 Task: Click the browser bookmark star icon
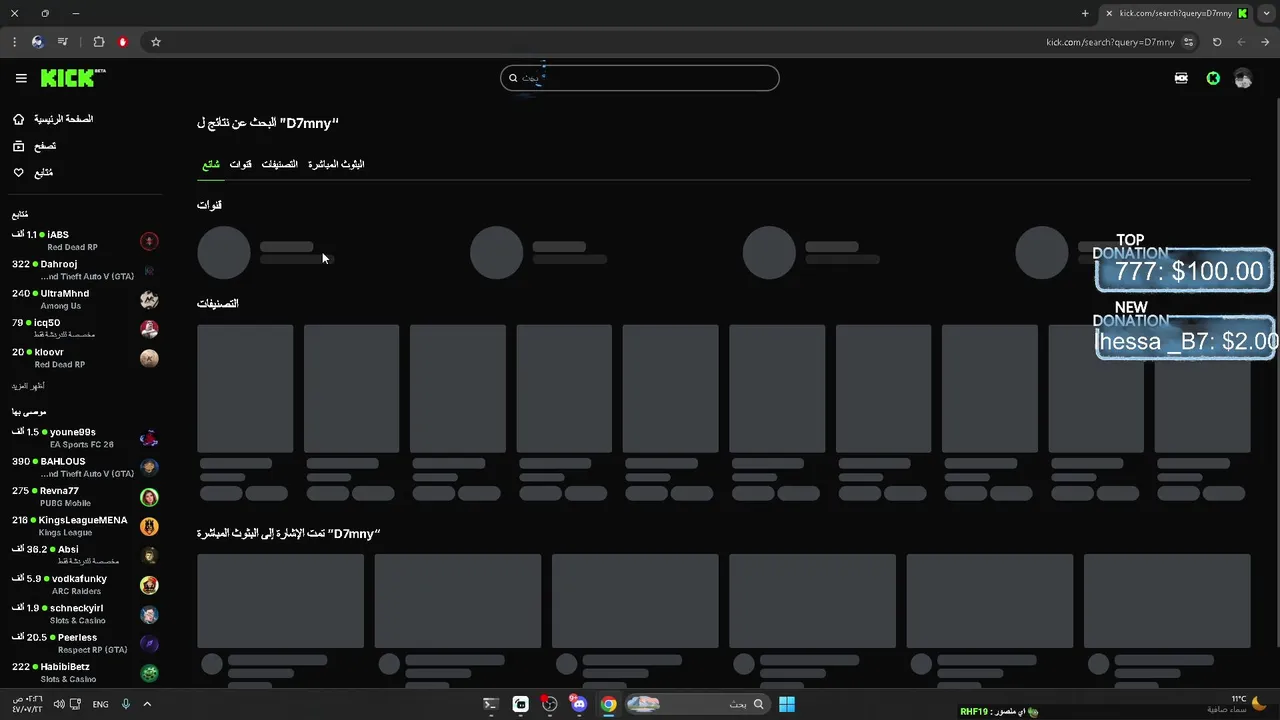coord(156,42)
